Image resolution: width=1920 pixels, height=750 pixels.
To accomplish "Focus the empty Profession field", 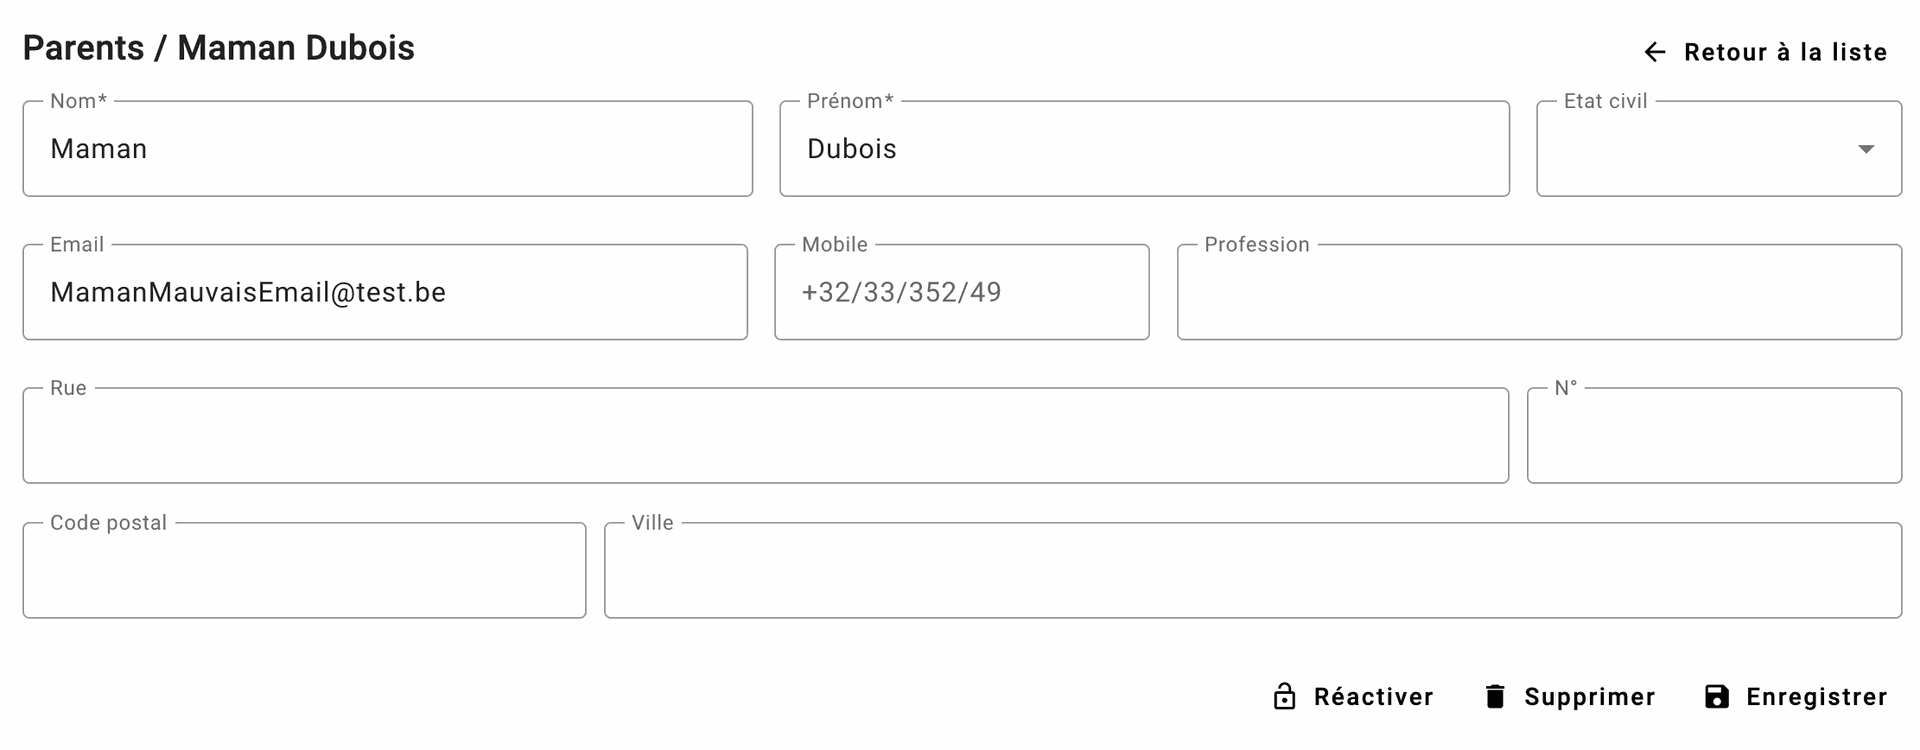I will [x=1539, y=292].
